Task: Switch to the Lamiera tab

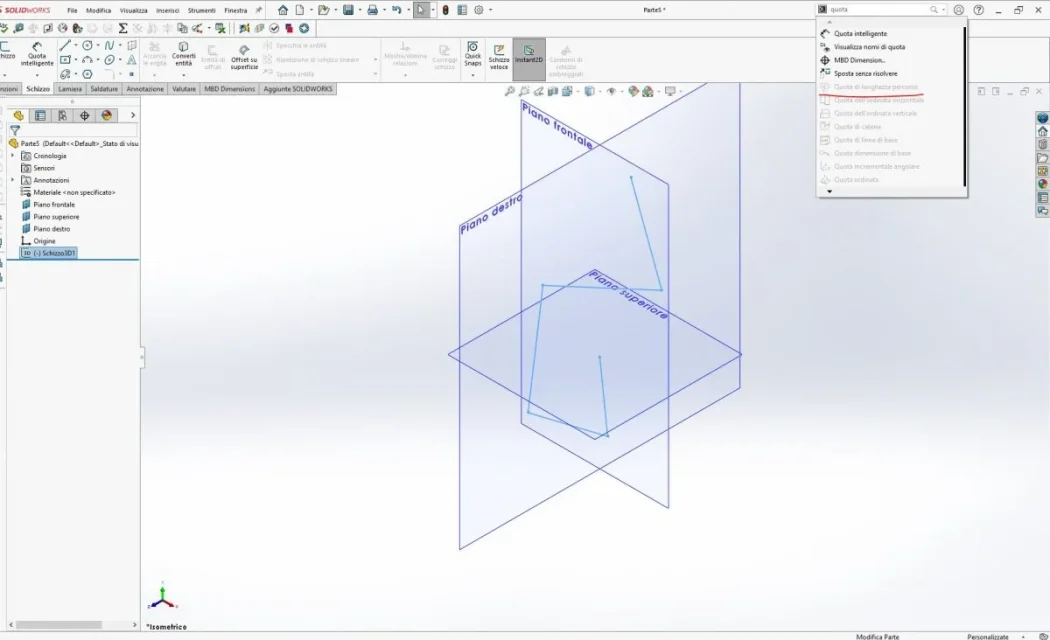Action: (x=70, y=89)
